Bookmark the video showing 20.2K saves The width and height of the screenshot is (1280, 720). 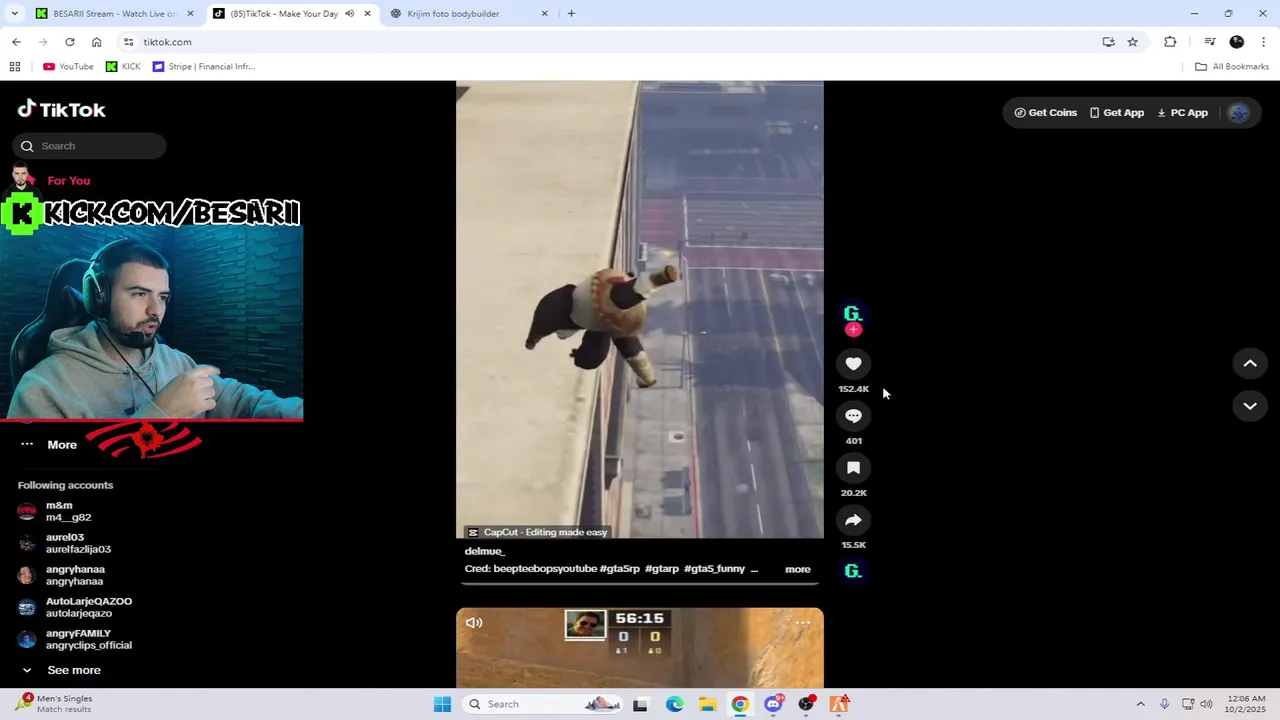click(x=853, y=468)
